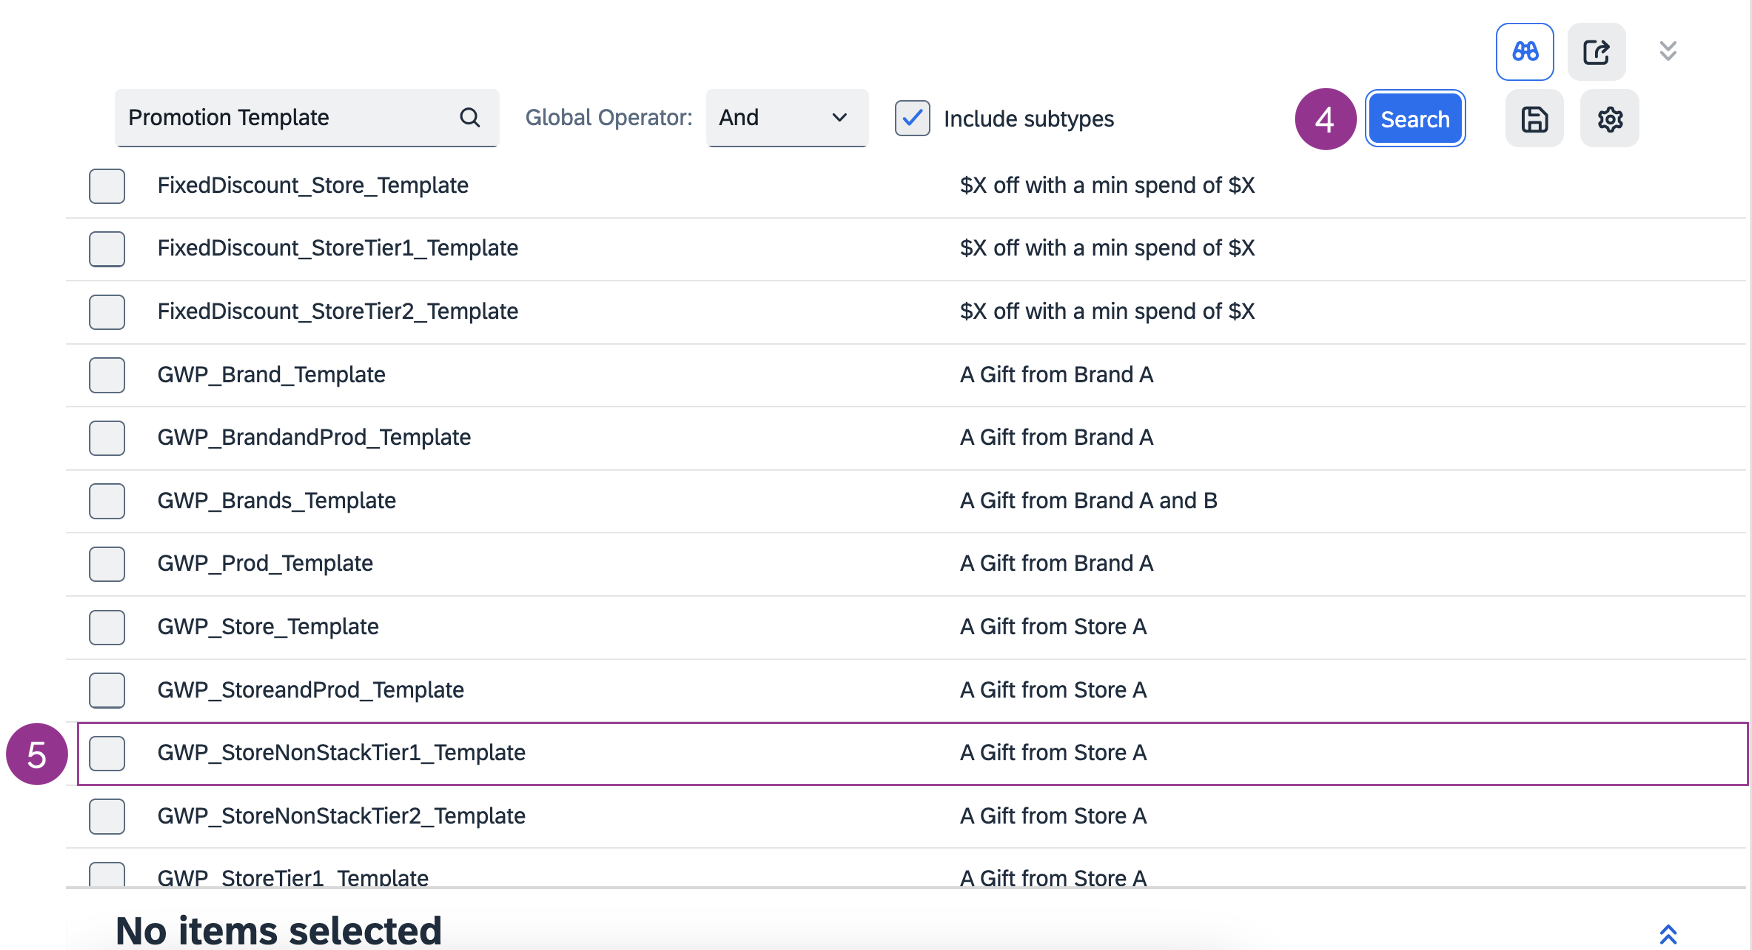Viewport: 1752px width, 950px height.
Task: Uncheck the Include subtypes checkbox
Action: click(912, 118)
